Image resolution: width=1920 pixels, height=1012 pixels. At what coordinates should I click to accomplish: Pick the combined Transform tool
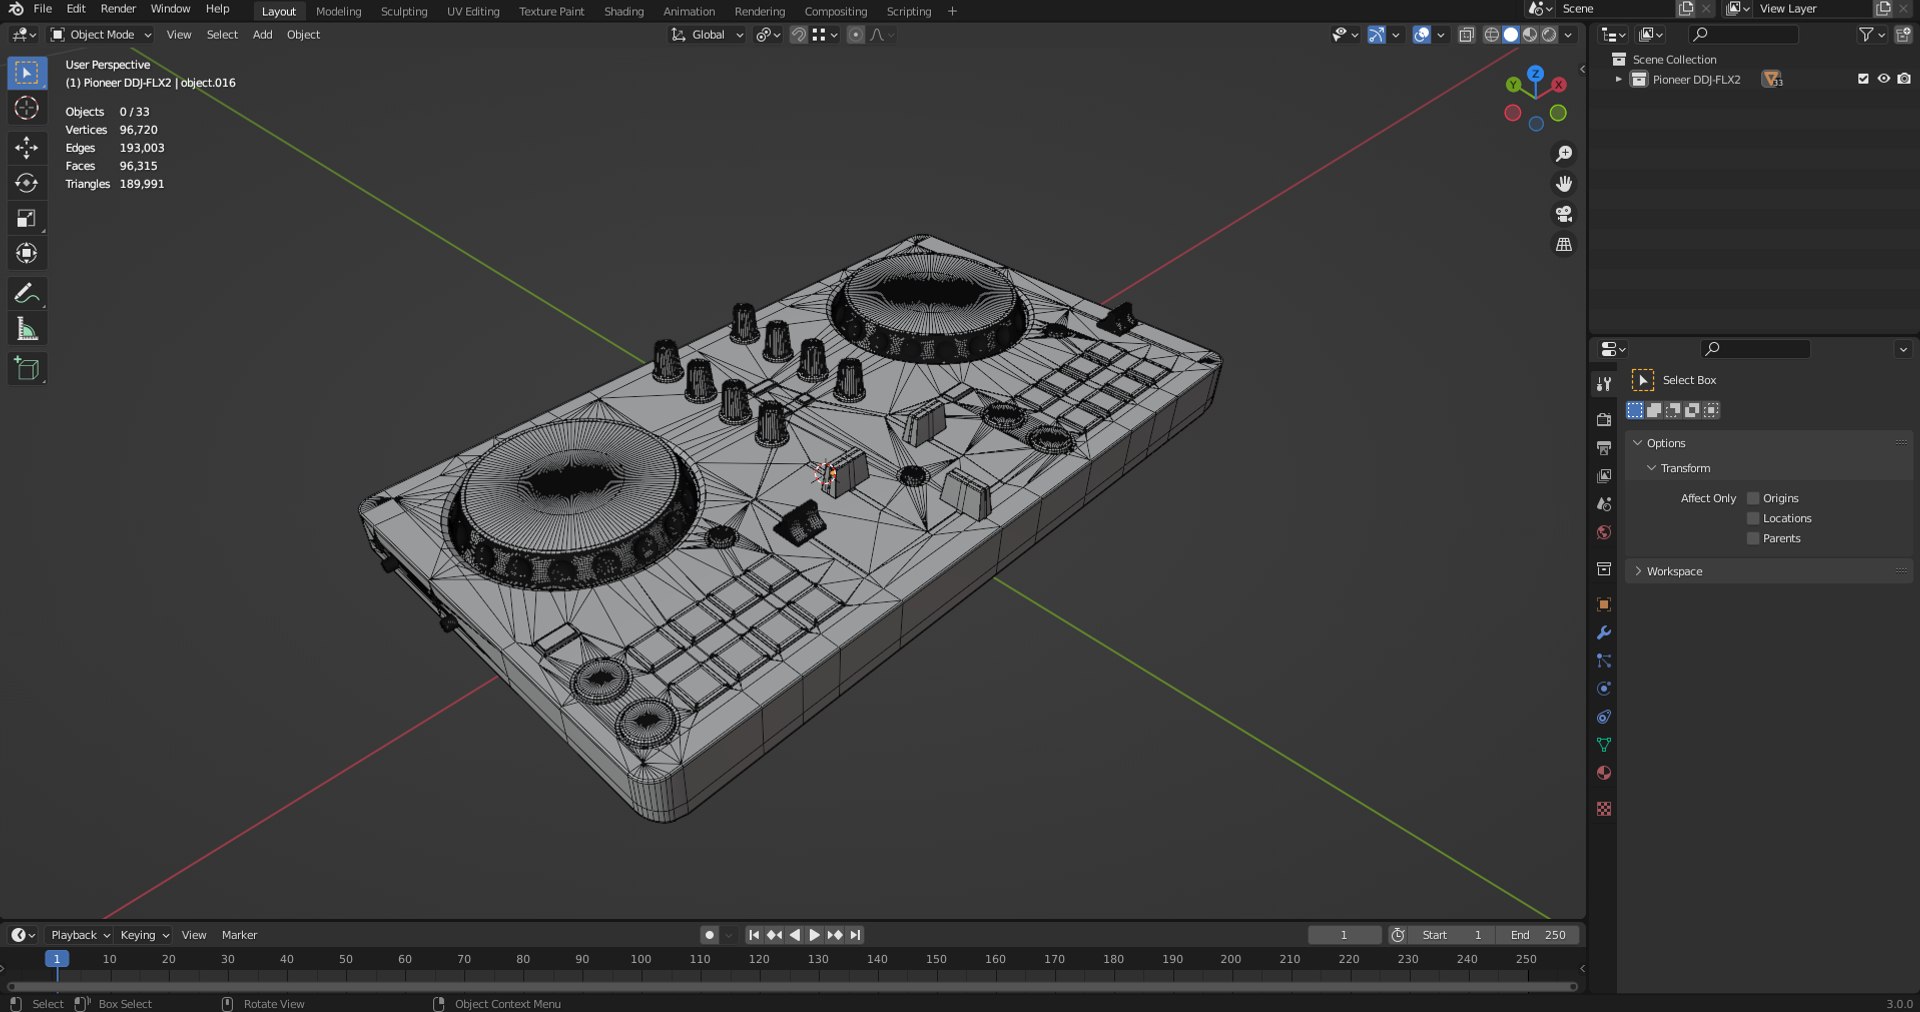pos(27,253)
